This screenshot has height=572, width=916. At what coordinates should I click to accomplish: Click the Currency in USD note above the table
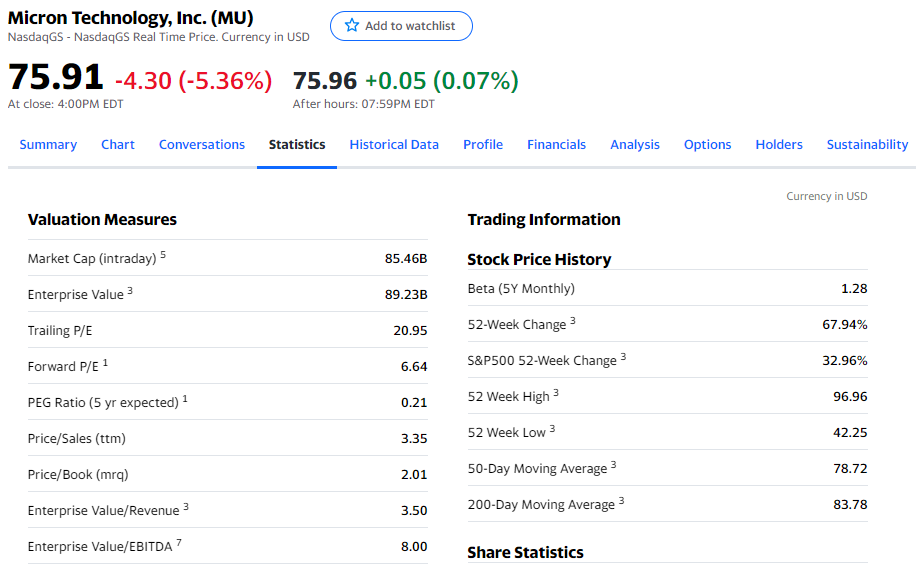click(x=827, y=196)
